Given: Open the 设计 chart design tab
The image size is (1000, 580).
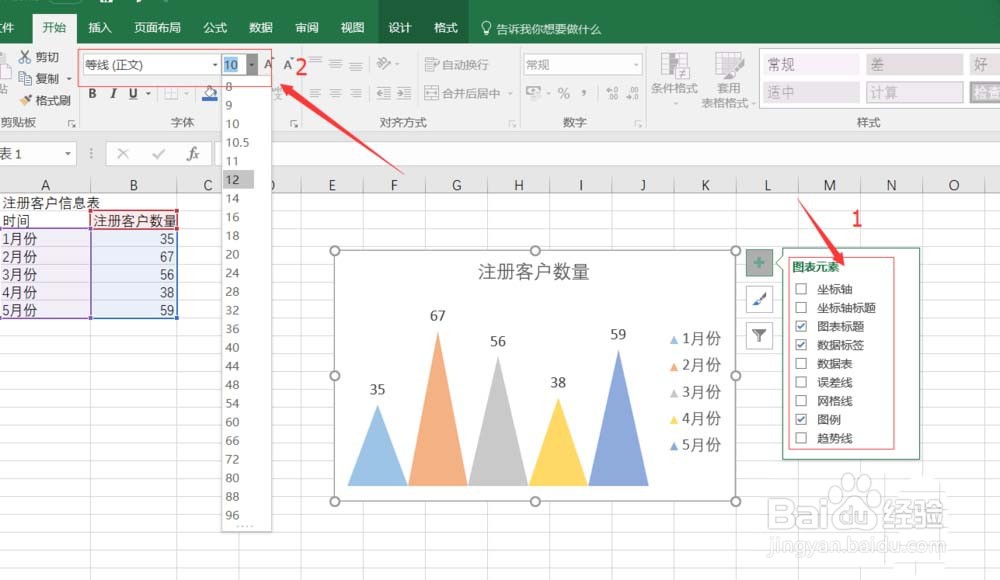Looking at the screenshot, I should [399, 27].
